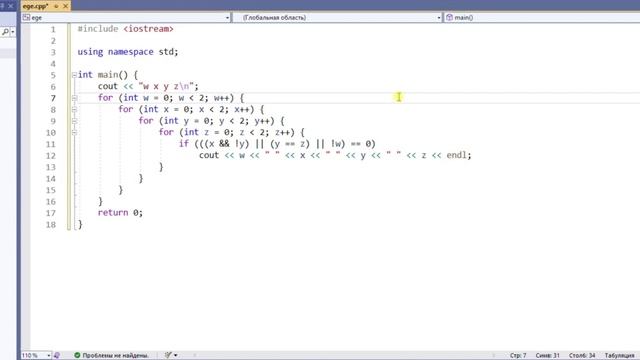Click 'endl;' at end of line 12
640x360 pixels.
[459, 155]
